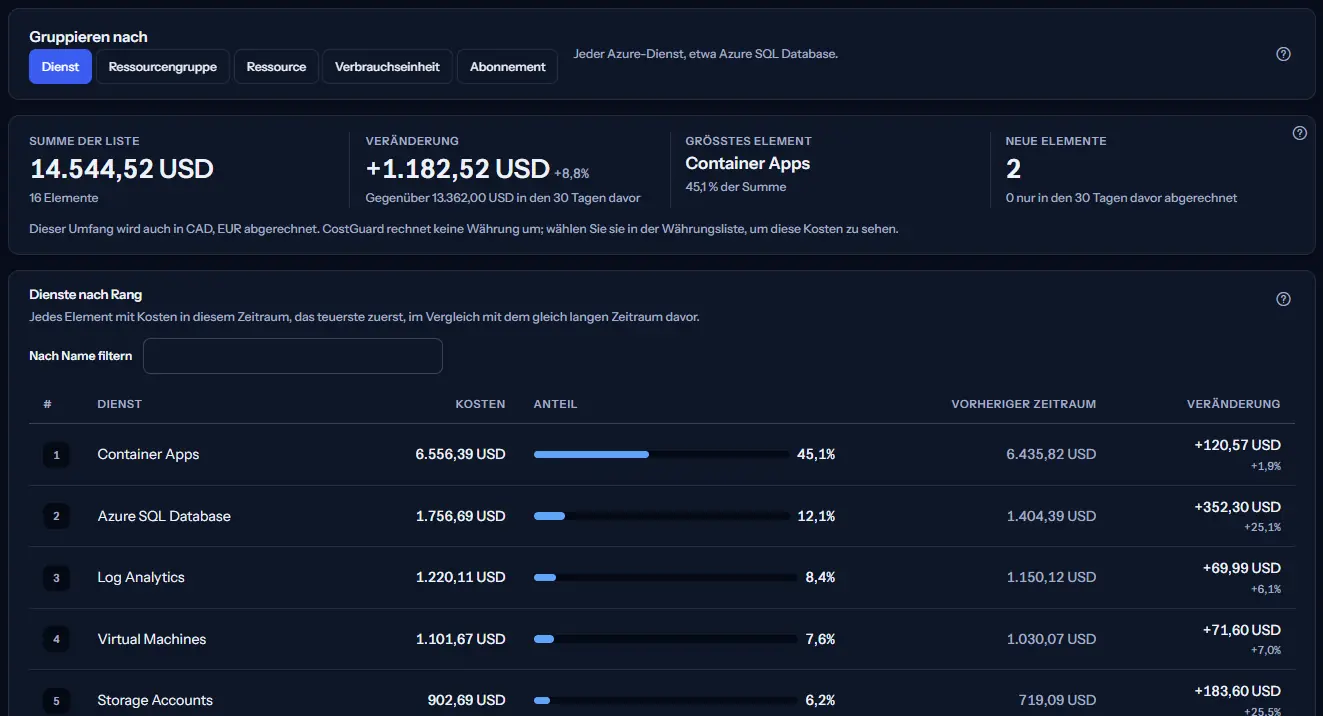
Task: Select the Dienst grouping tab
Action: click(61, 67)
